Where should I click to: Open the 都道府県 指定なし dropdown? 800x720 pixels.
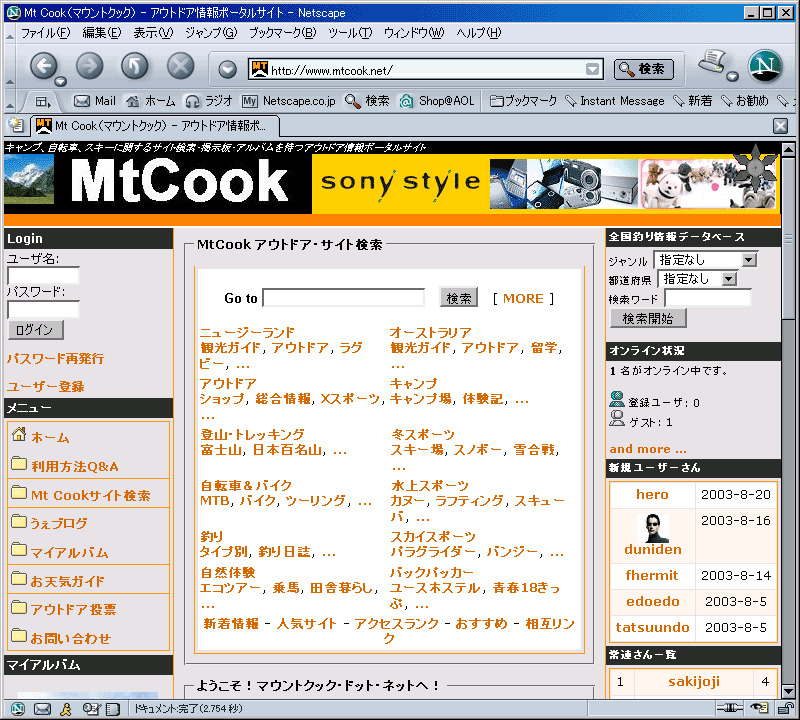(x=697, y=279)
